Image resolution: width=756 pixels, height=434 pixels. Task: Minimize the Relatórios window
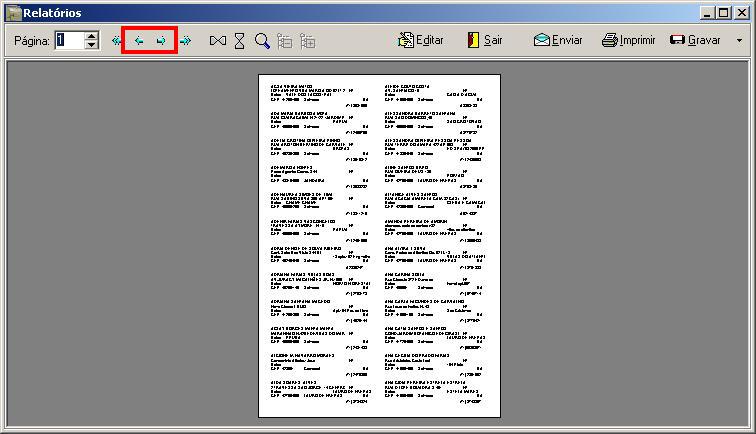[707, 13]
